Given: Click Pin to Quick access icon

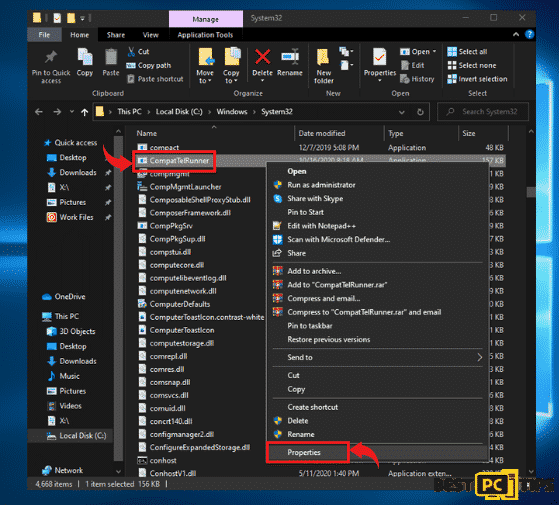Looking at the screenshot, I should pyautogui.click(x=51, y=57).
